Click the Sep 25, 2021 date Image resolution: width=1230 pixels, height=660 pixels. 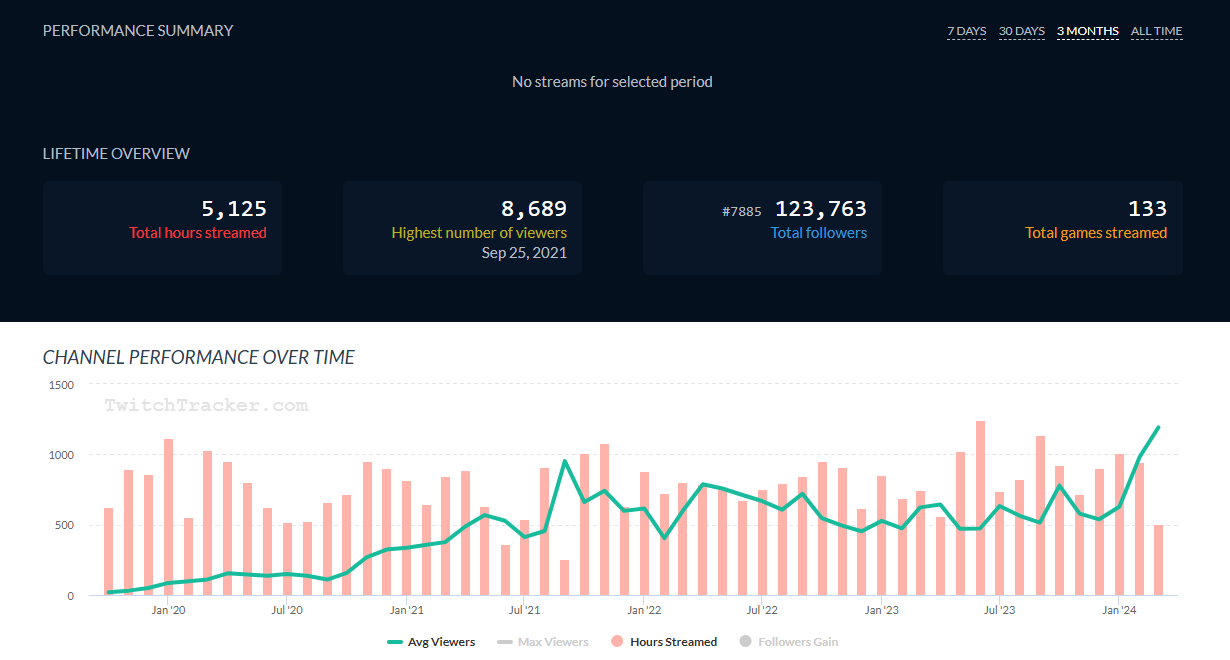click(524, 253)
